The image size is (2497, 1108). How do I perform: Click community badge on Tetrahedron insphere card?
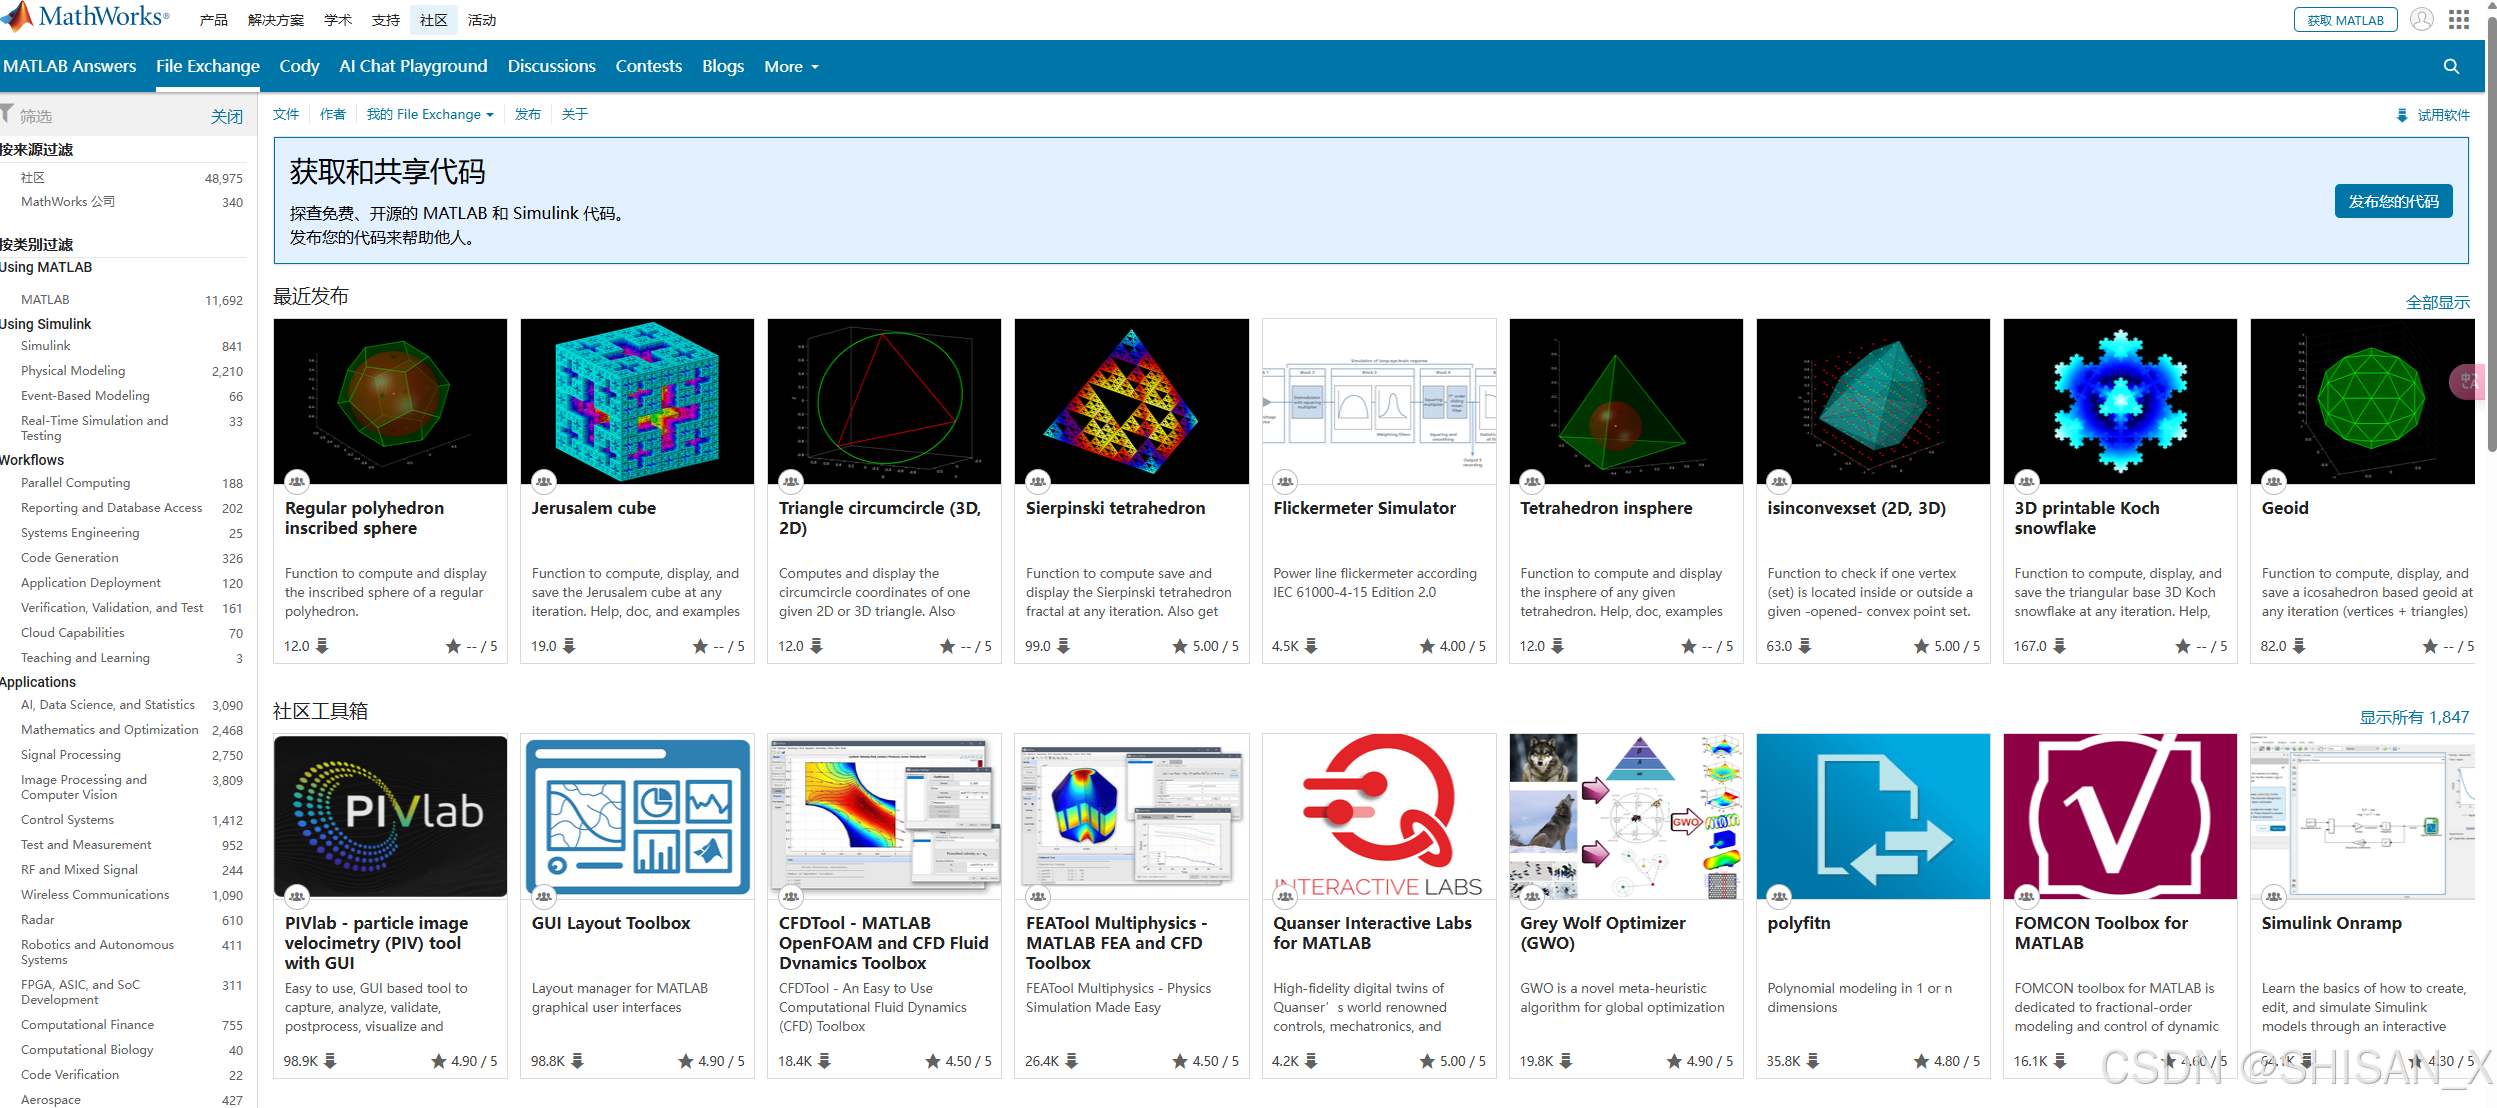click(1532, 482)
